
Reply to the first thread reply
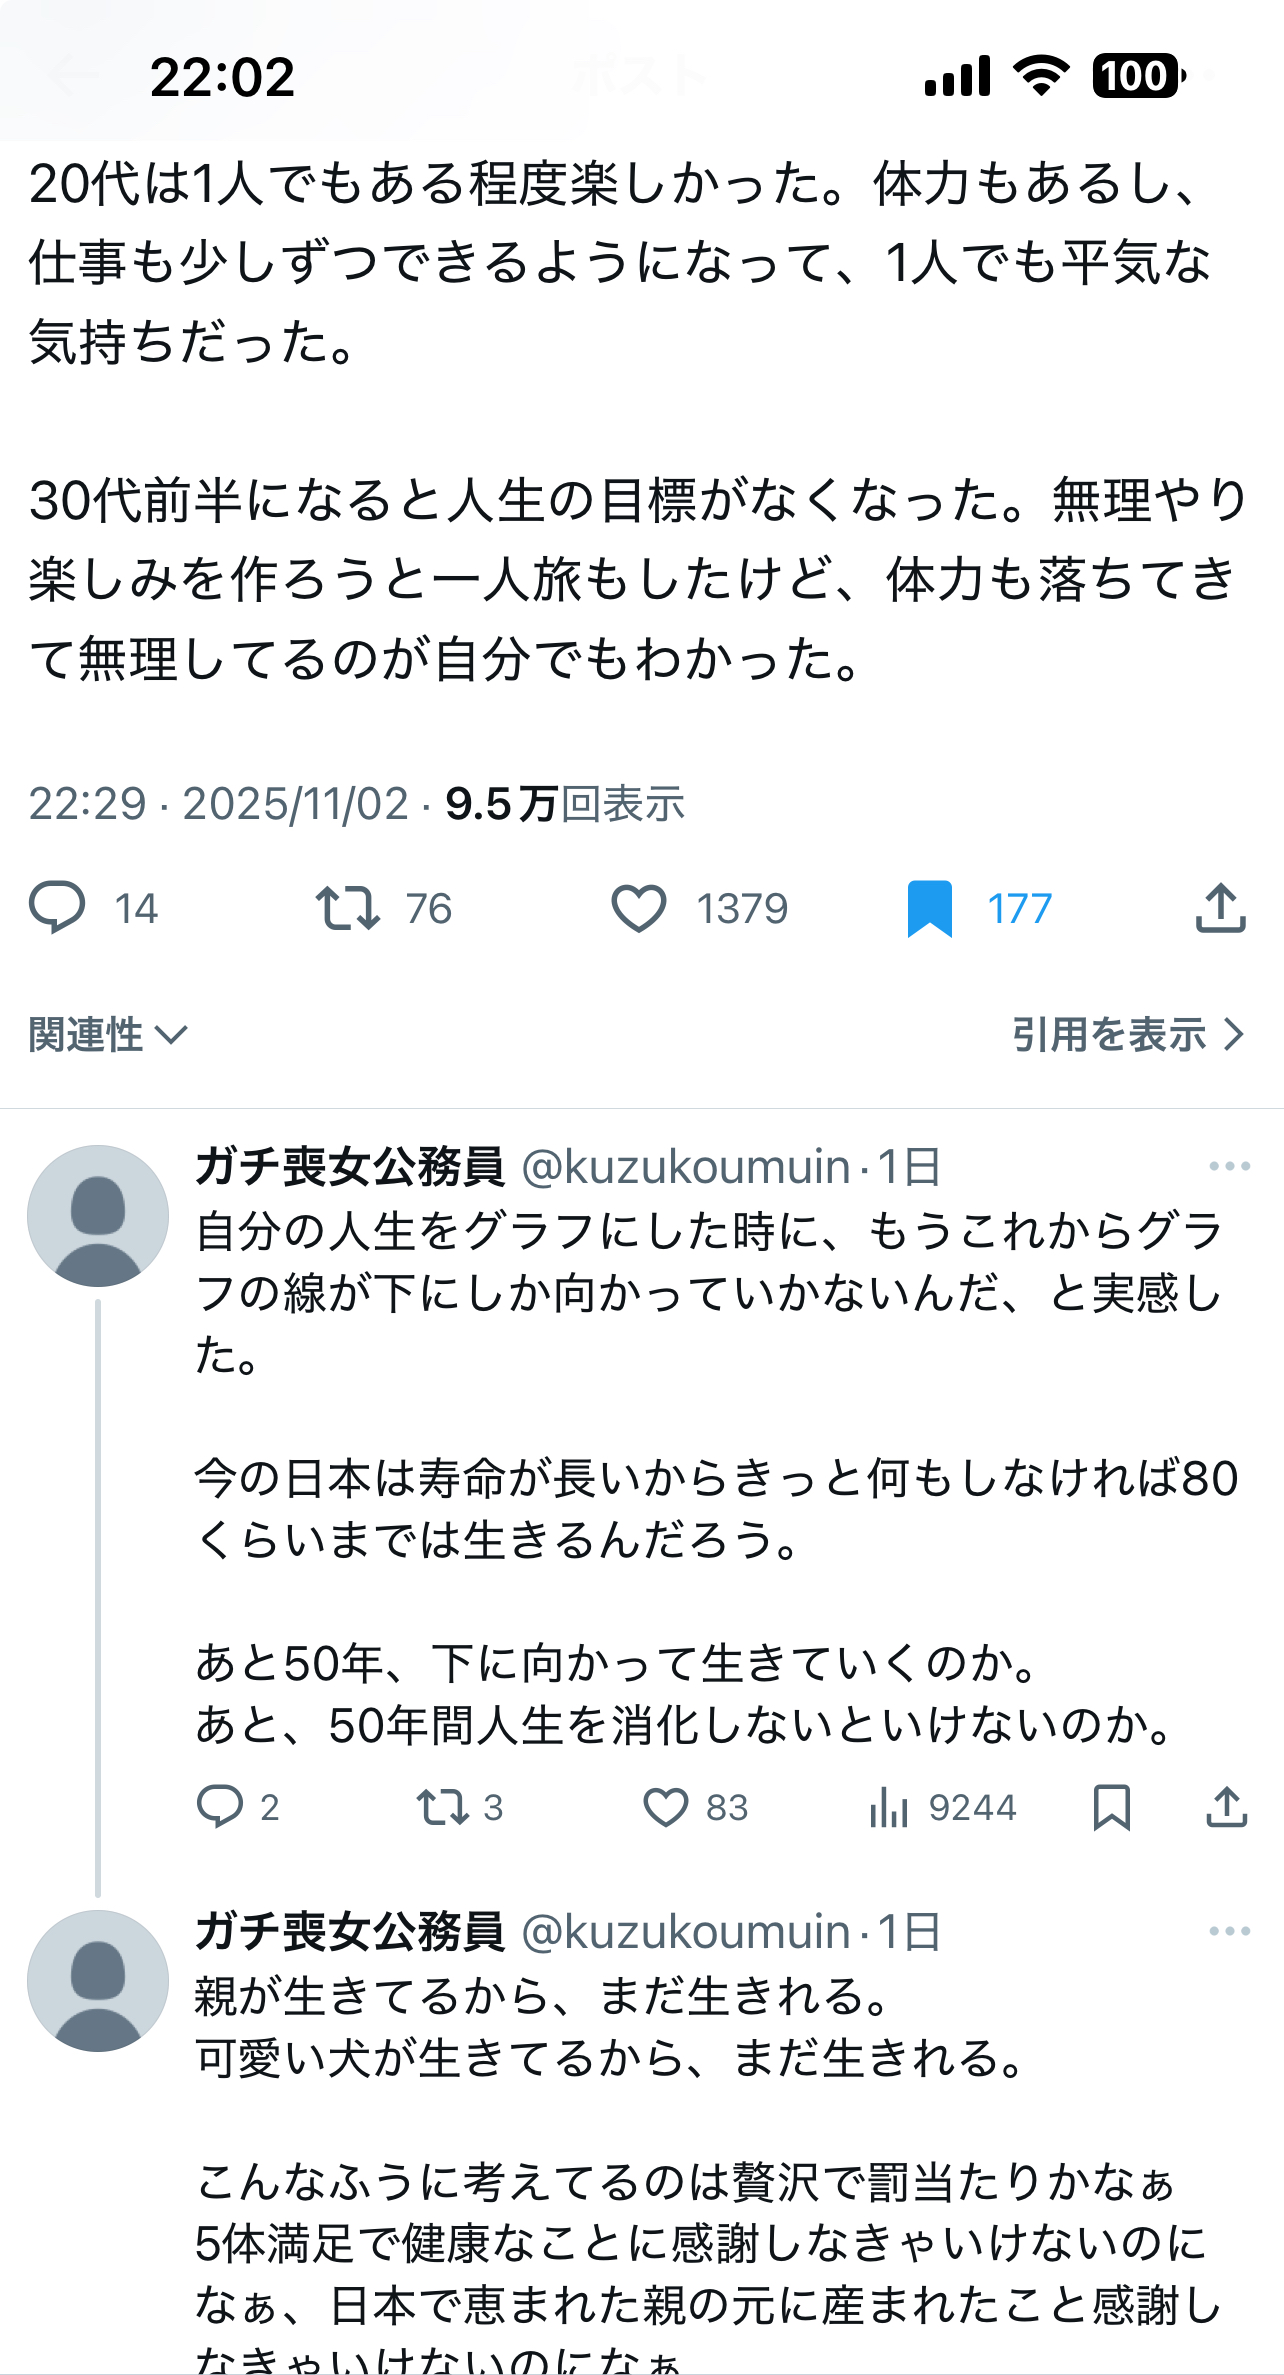(x=220, y=1807)
